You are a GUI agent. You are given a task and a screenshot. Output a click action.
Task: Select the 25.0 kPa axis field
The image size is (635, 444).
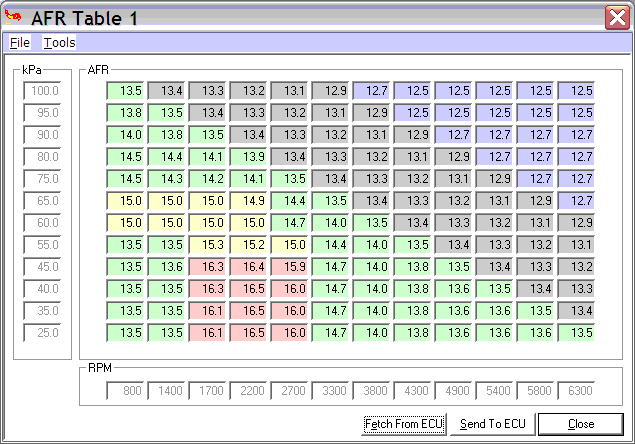pyautogui.click(x=44, y=333)
